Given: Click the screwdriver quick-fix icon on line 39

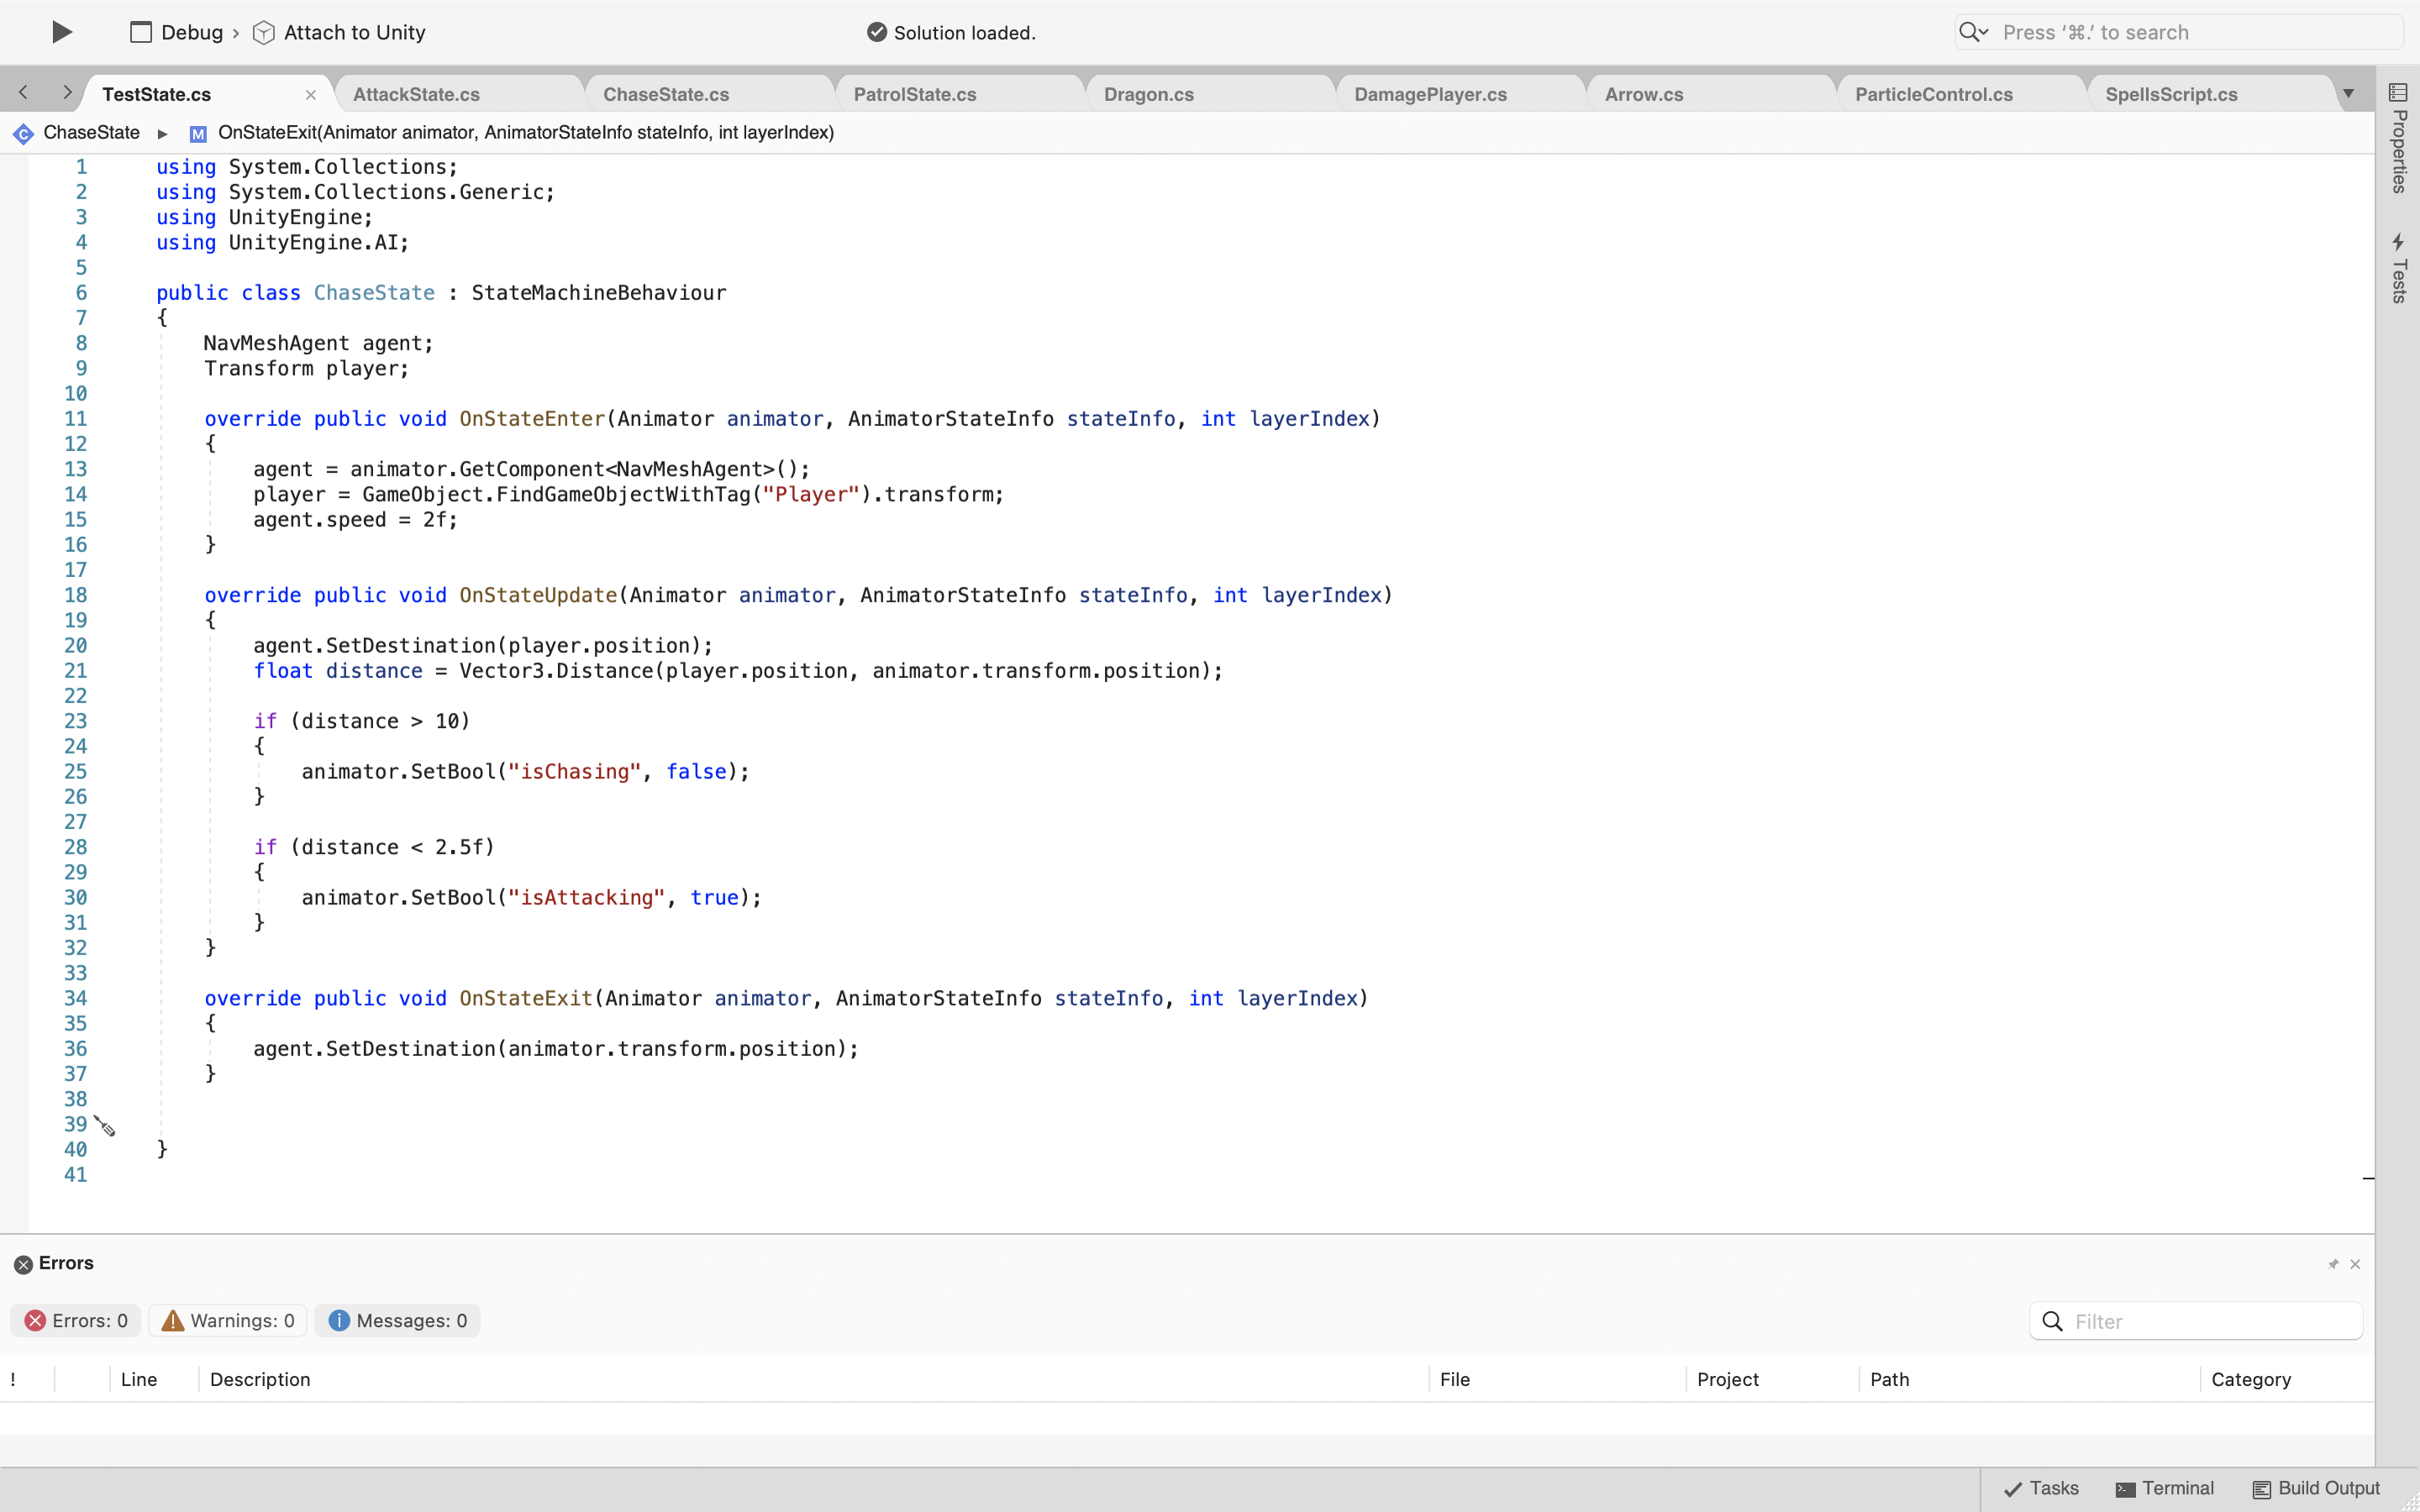Looking at the screenshot, I should [x=105, y=1126].
